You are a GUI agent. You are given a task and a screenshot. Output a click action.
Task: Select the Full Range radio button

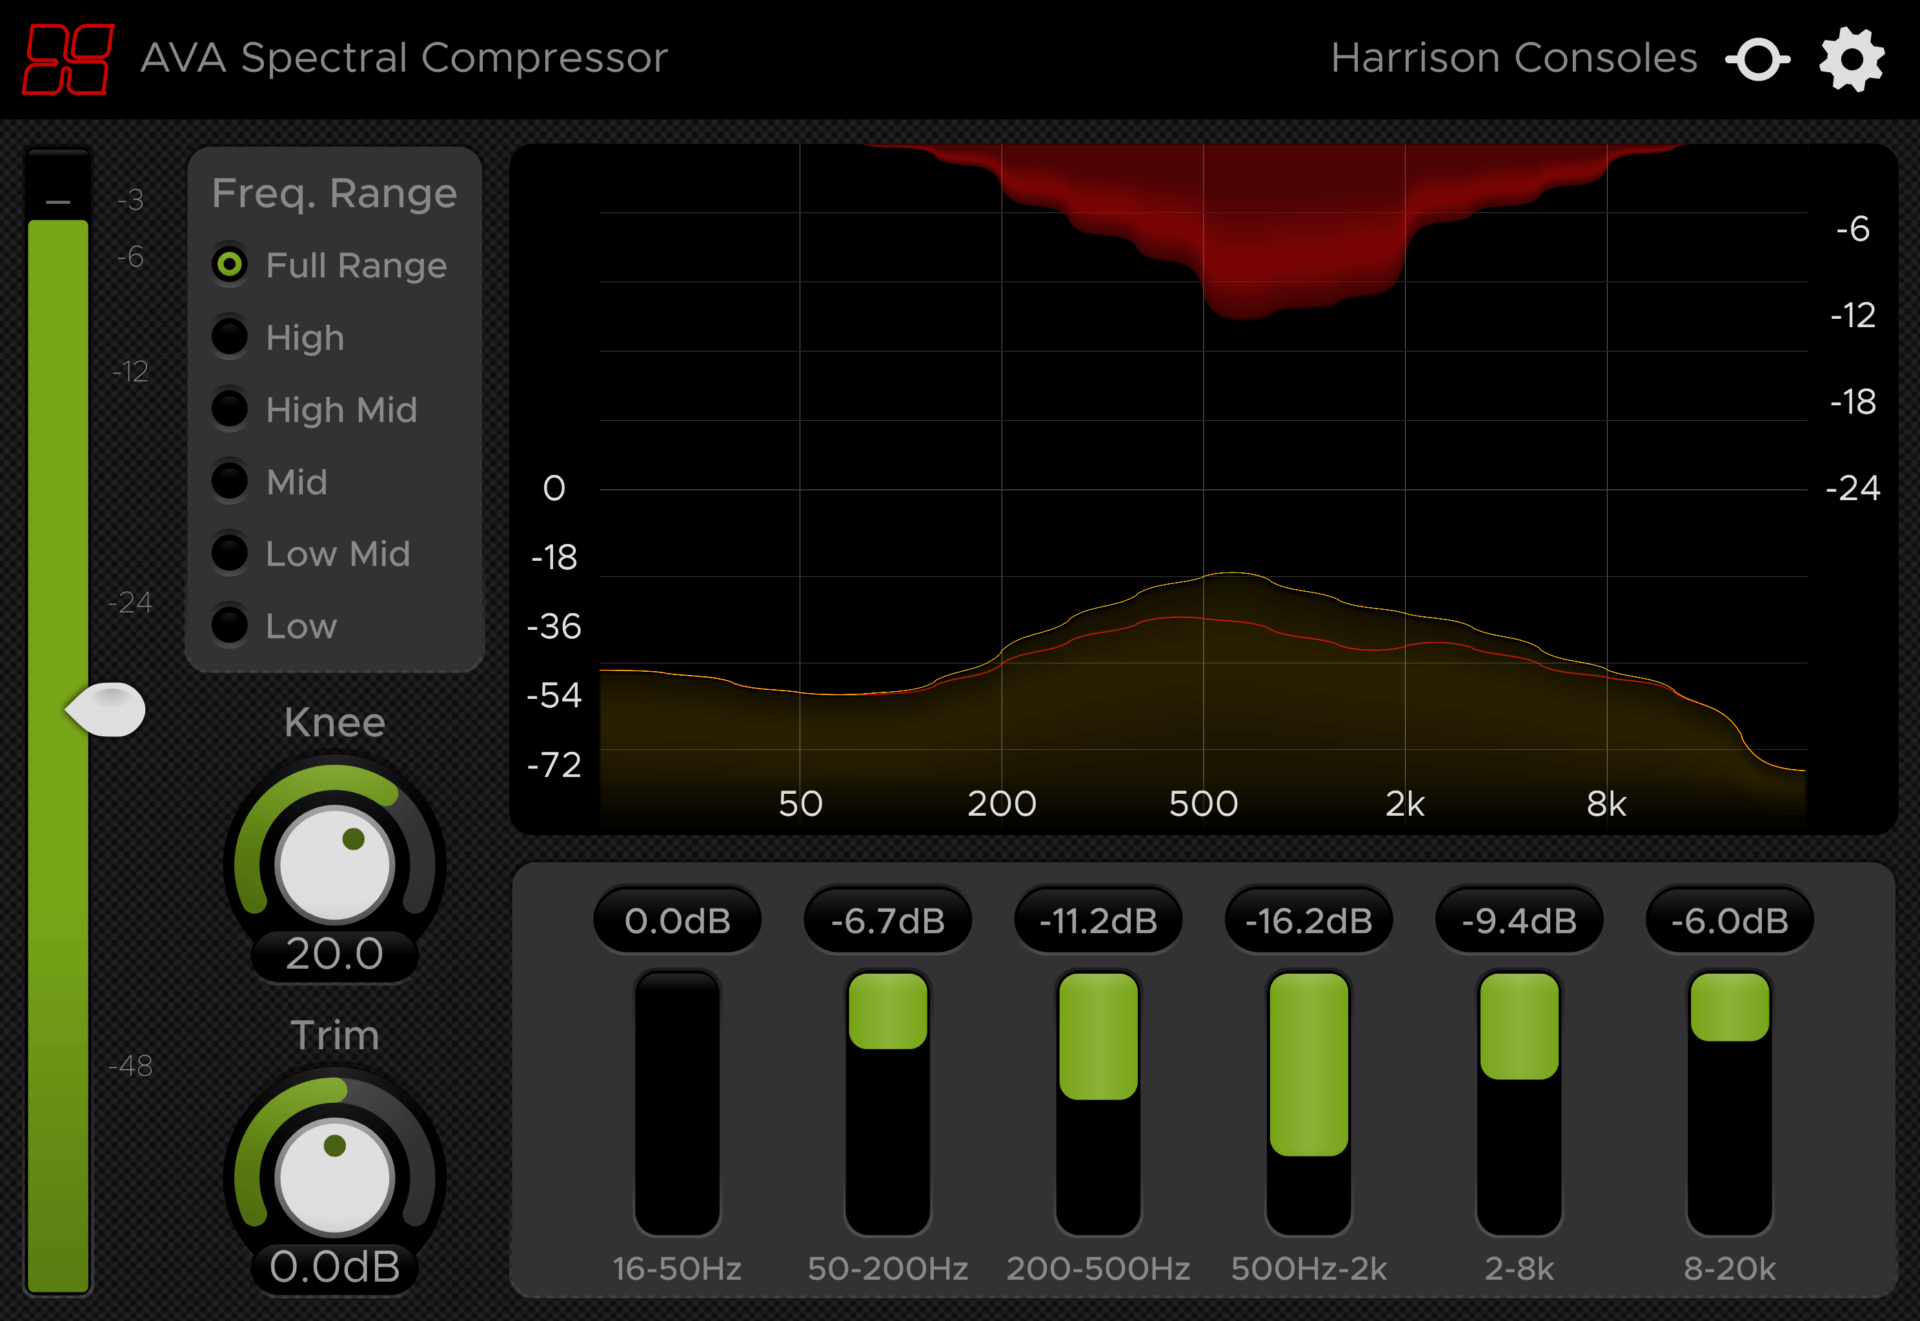(230, 265)
